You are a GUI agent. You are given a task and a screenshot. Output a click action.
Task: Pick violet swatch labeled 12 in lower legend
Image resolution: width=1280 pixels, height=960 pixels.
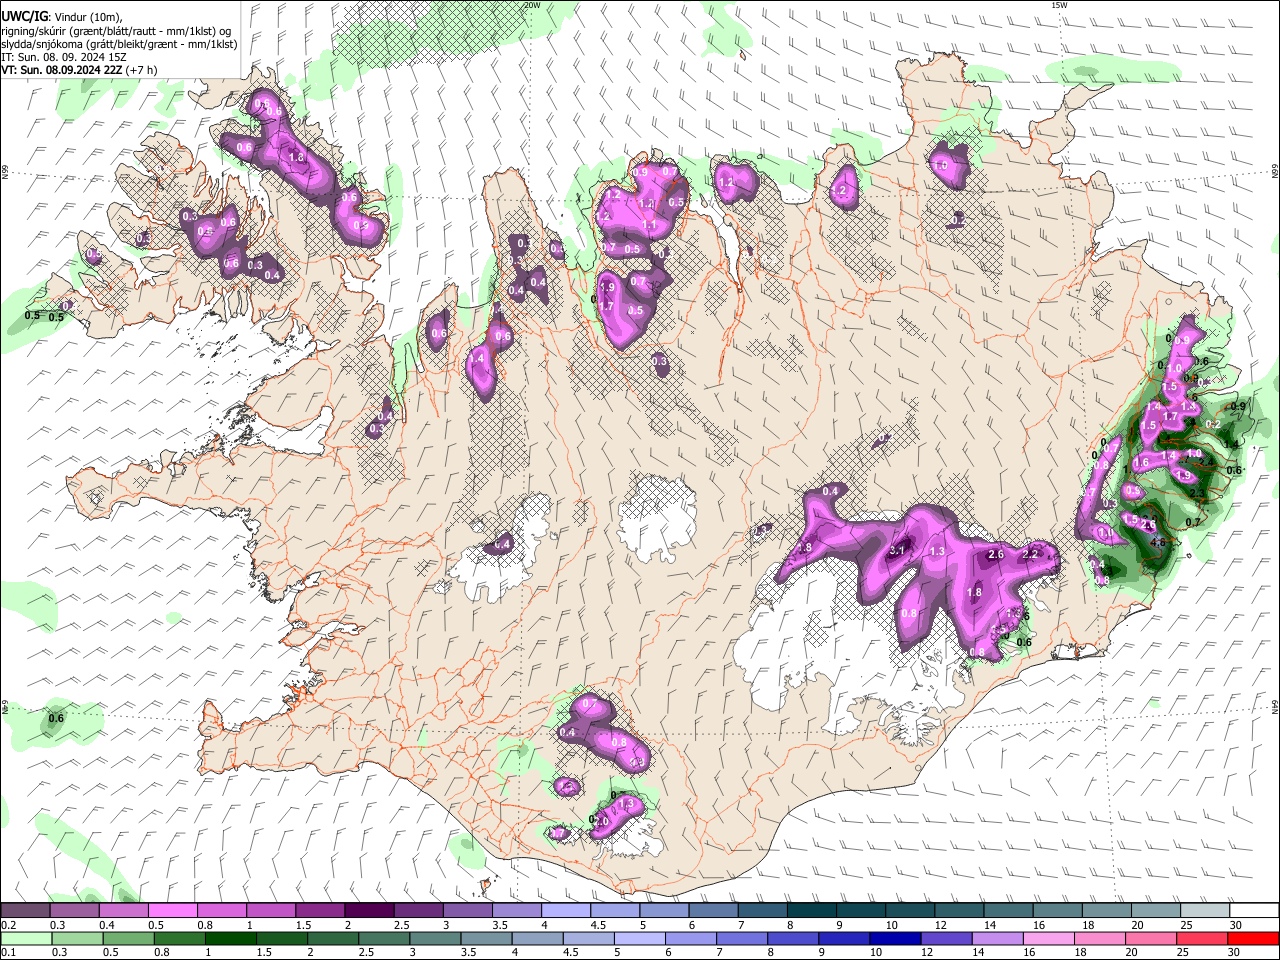point(946,939)
